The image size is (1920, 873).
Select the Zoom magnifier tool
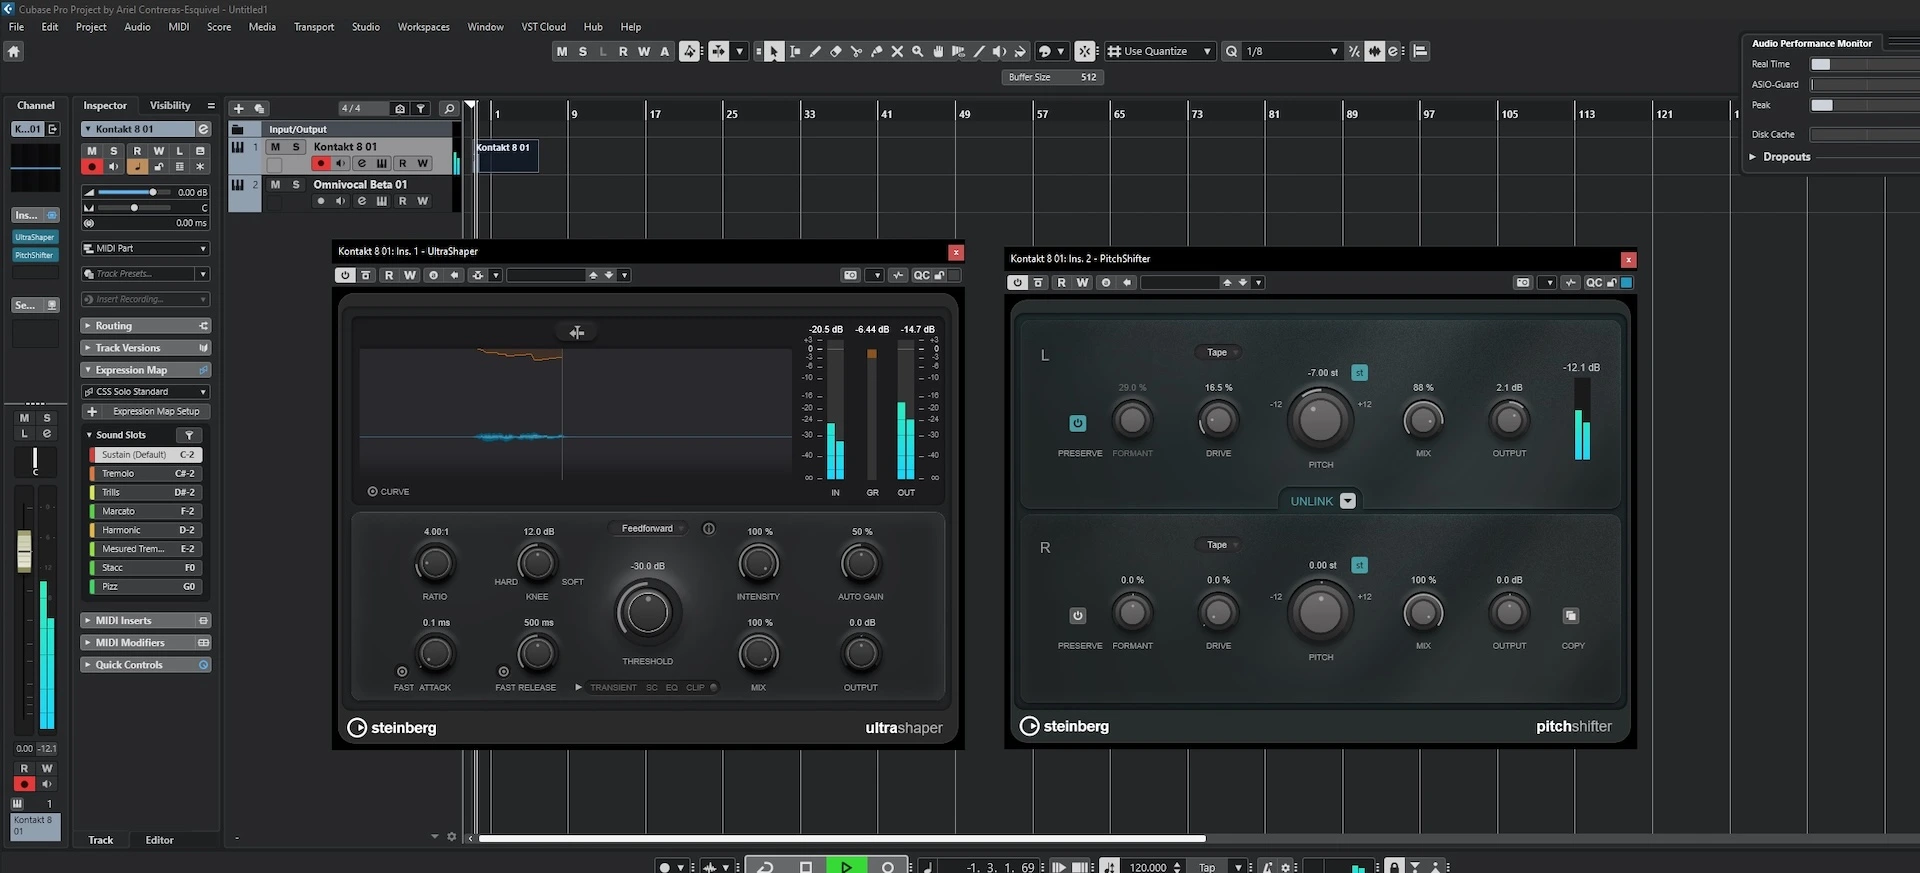pyautogui.click(x=917, y=52)
